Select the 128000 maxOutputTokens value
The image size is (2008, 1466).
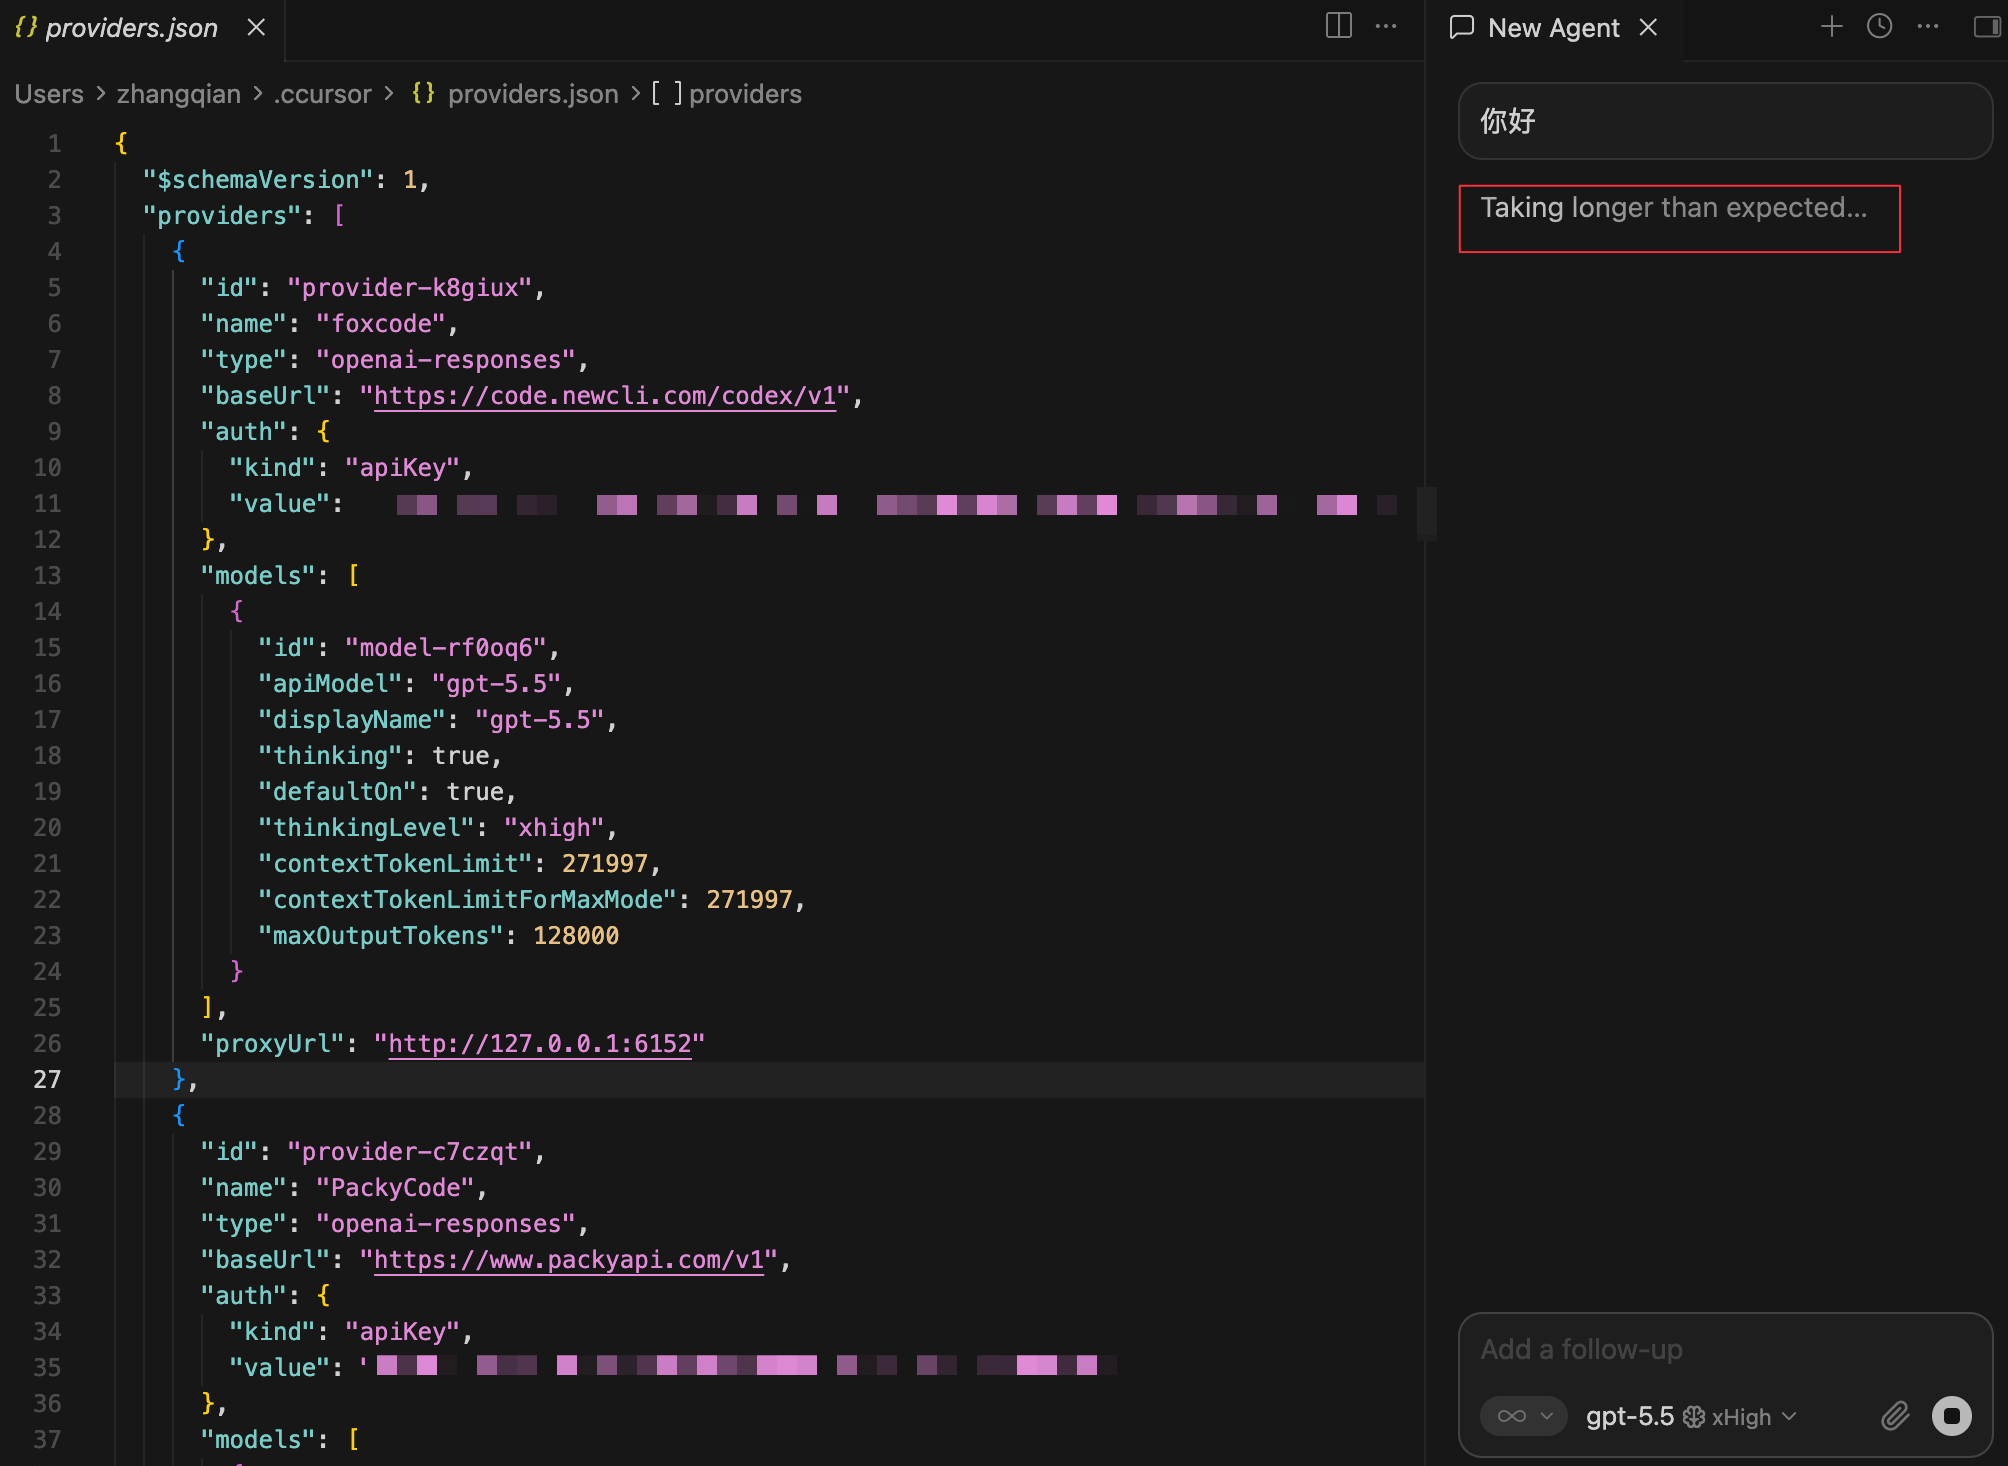point(576,936)
